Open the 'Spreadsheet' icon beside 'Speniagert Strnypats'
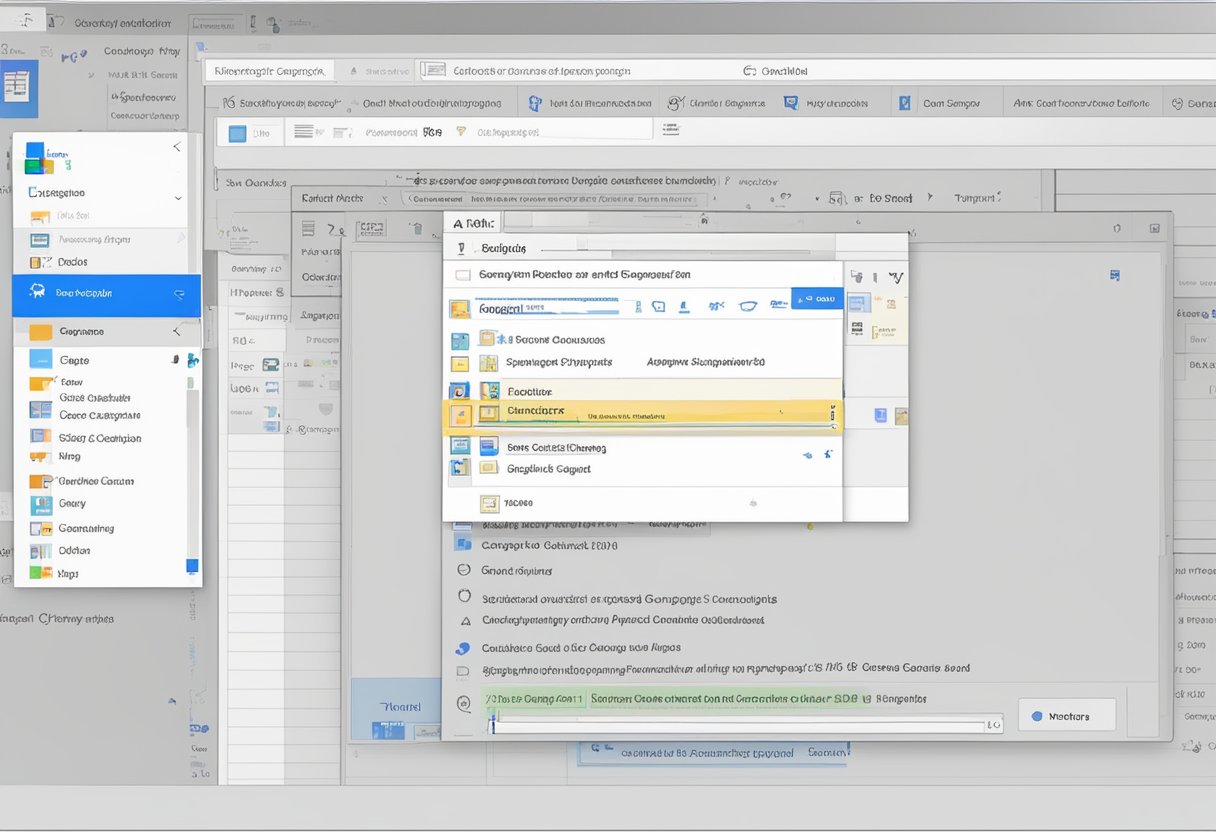 point(488,363)
